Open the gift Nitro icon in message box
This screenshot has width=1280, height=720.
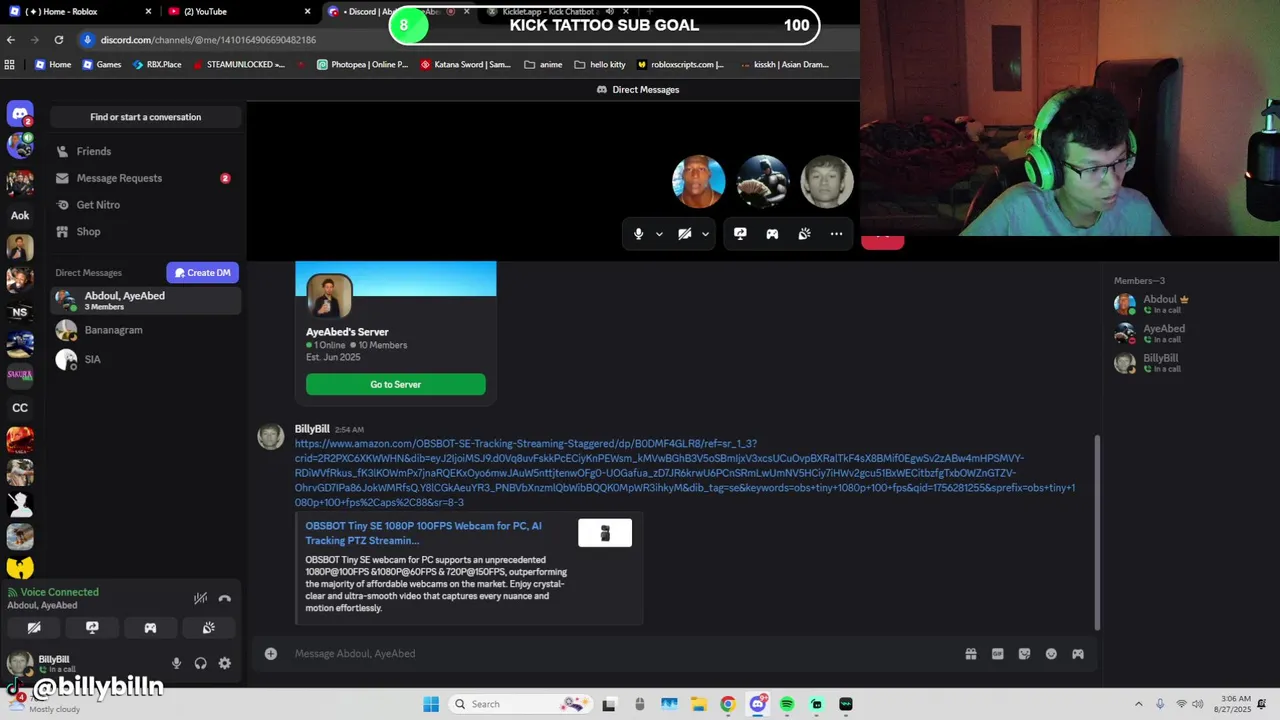point(970,654)
